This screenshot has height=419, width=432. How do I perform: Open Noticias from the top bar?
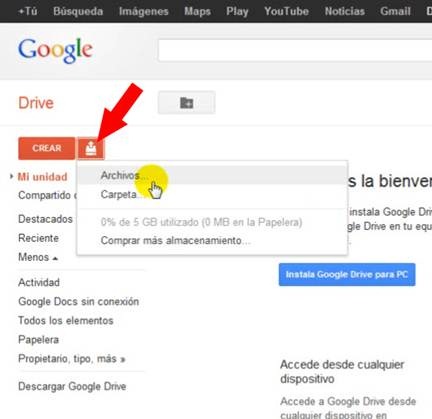tap(345, 11)
